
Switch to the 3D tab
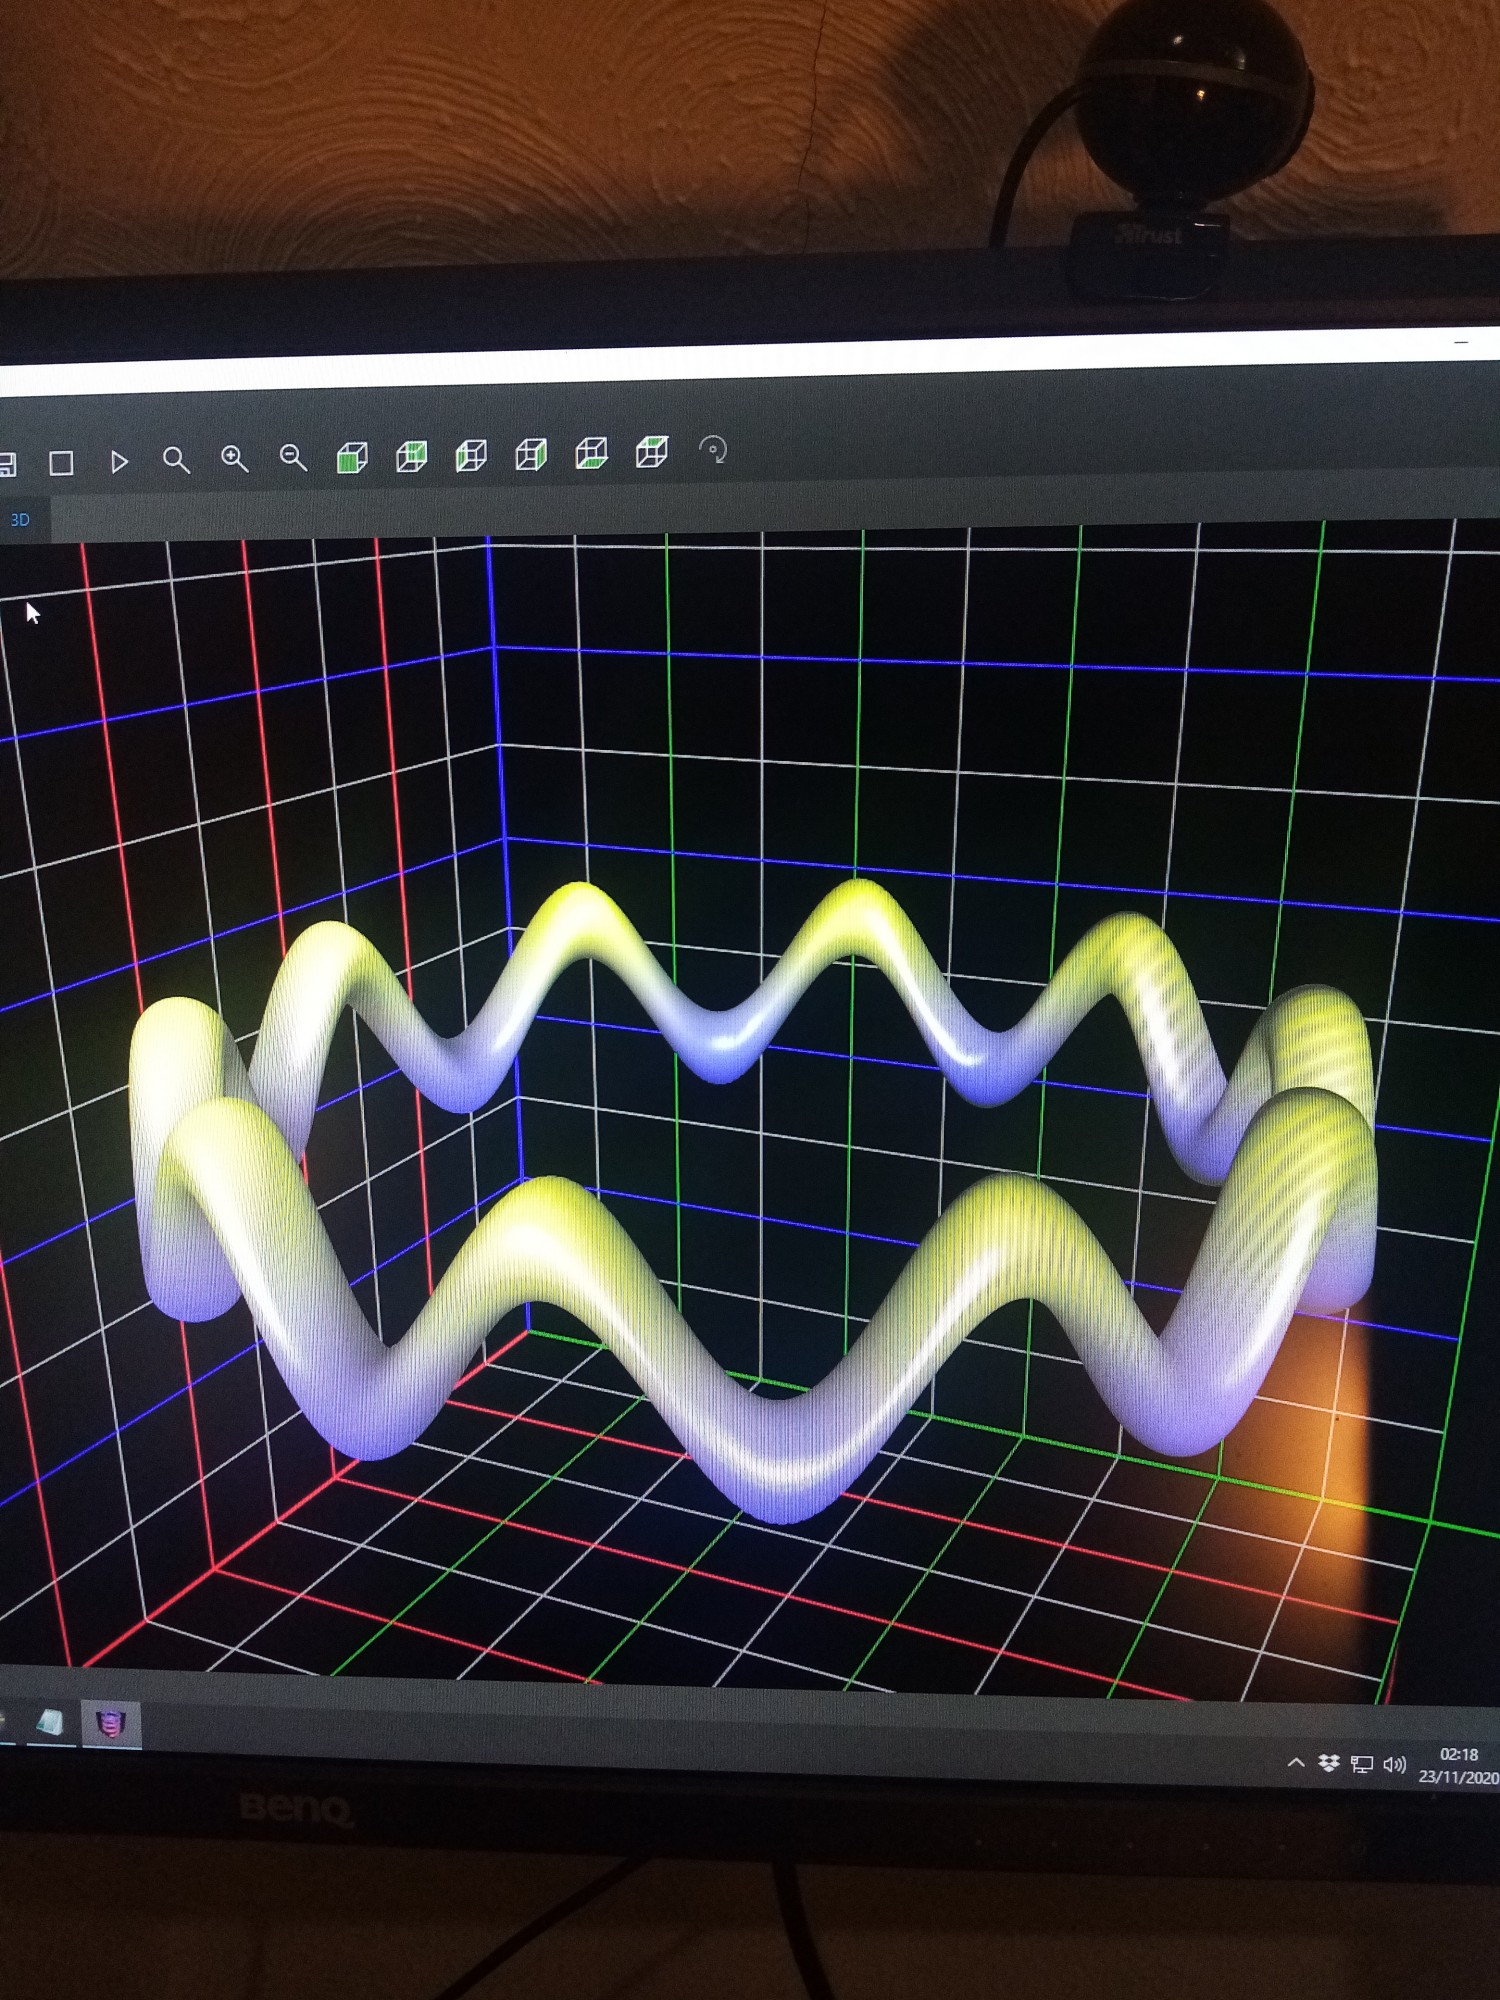[20, 520]
